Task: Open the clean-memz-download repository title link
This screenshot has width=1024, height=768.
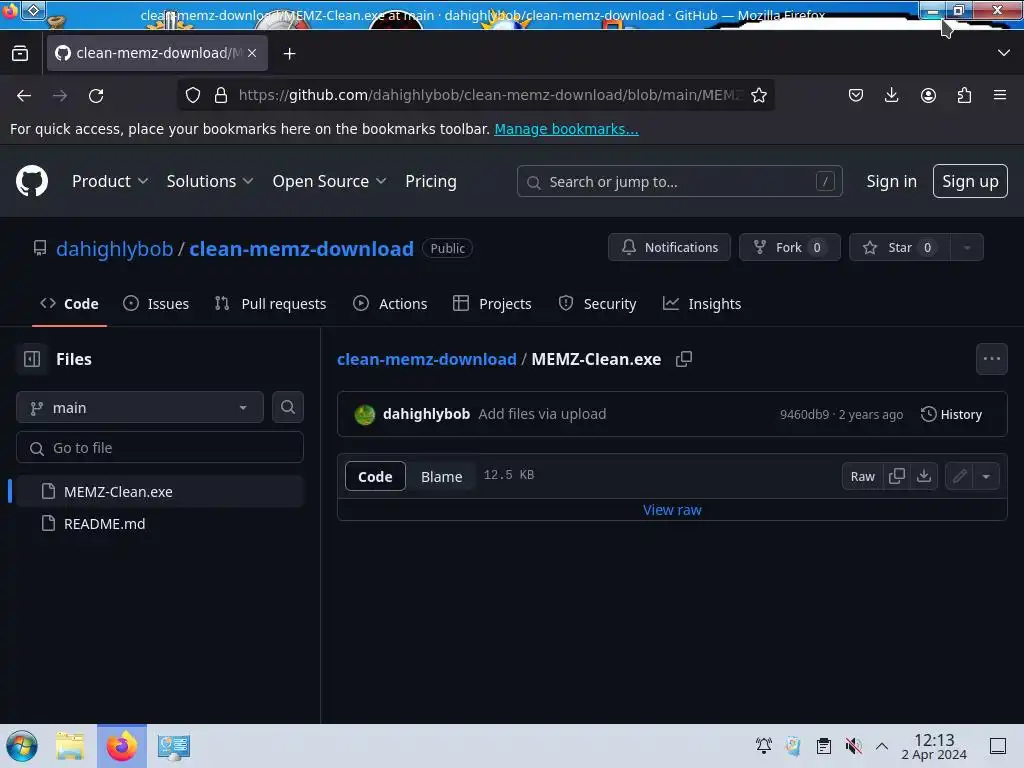Action: click(301, 249)
